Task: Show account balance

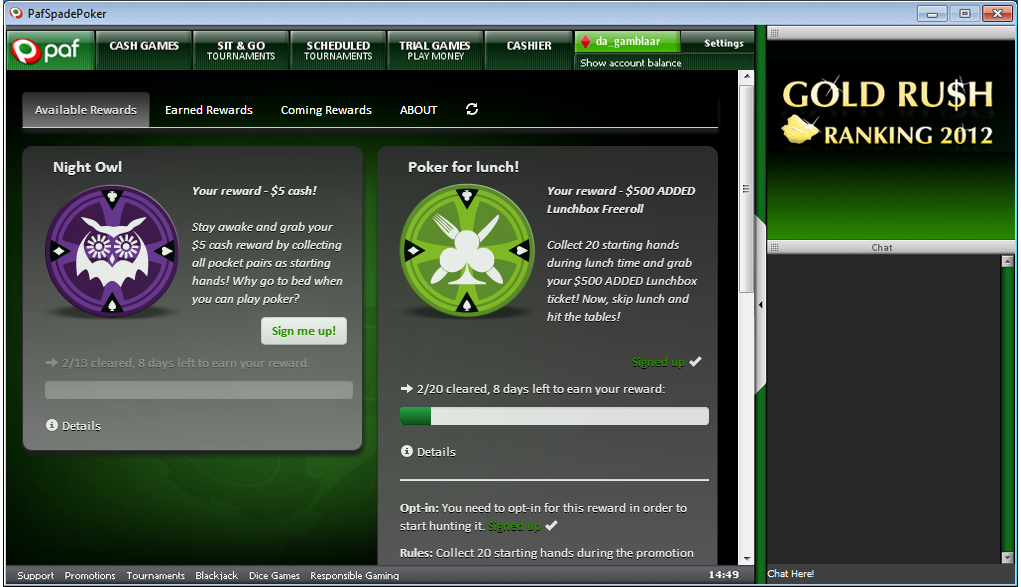Action: 630,63
